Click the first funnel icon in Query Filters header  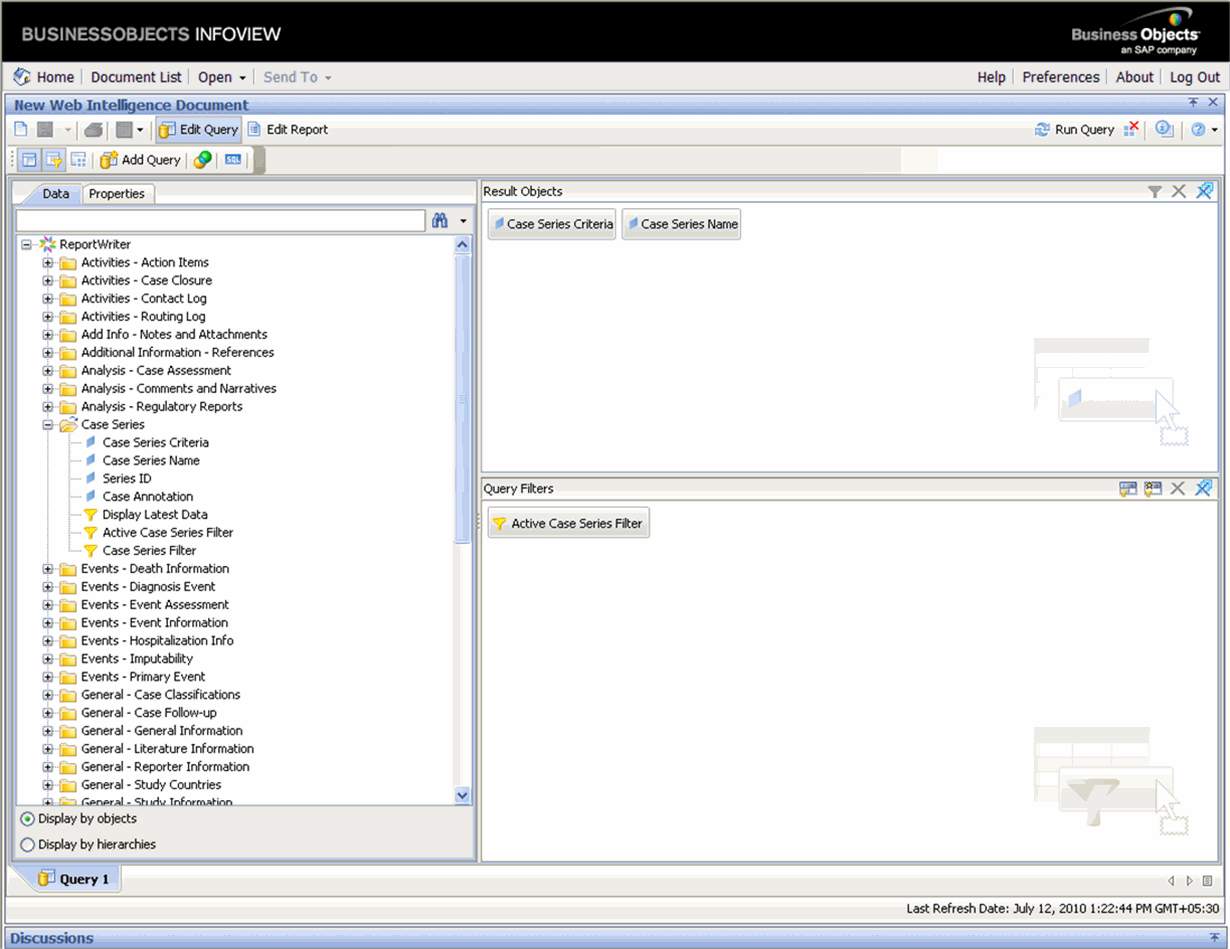point(1128,489)
